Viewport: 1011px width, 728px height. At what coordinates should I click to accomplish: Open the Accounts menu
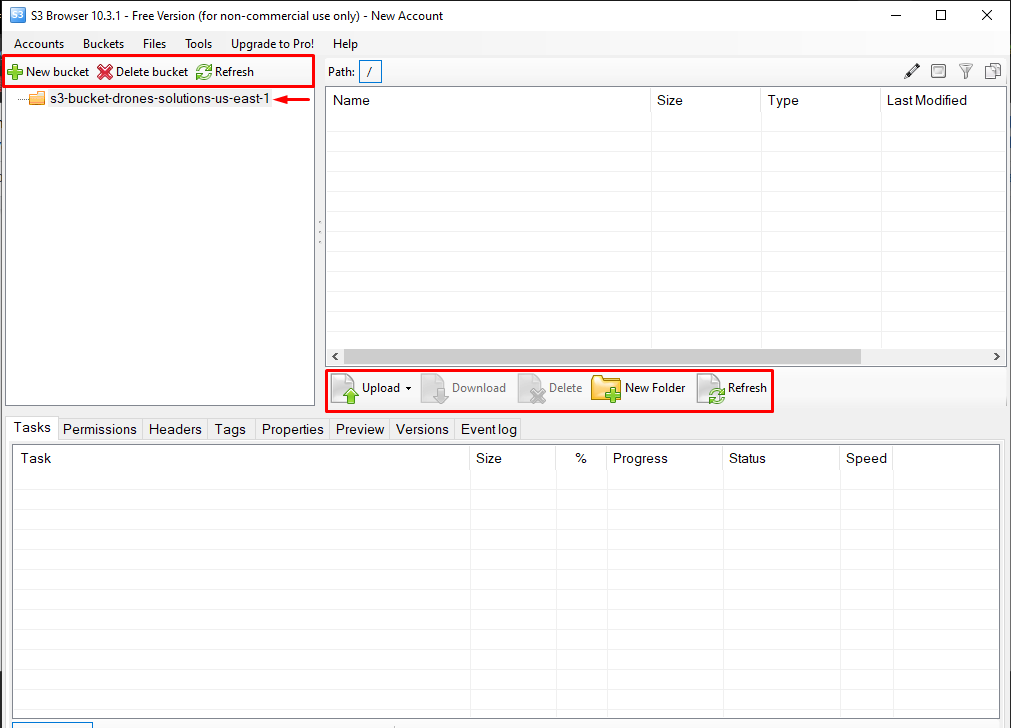39,44
